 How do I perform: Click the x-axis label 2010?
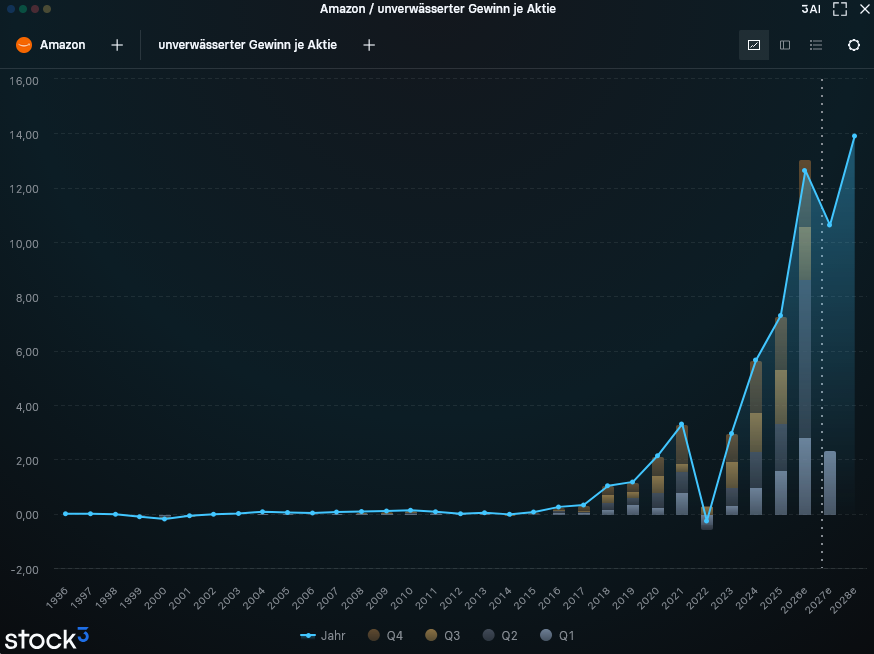[401, 598]
